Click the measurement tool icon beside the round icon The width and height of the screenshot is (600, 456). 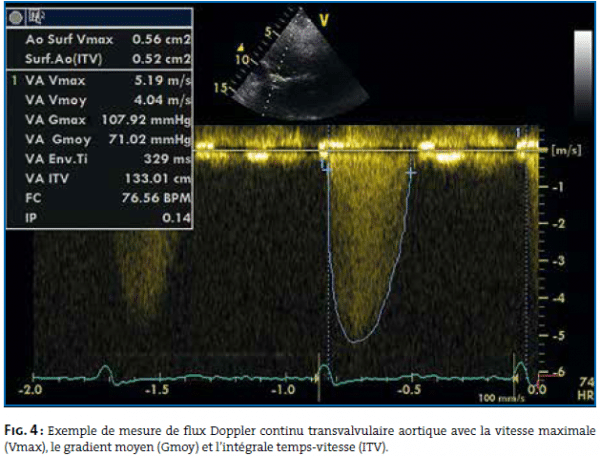[x=35, y=17]
